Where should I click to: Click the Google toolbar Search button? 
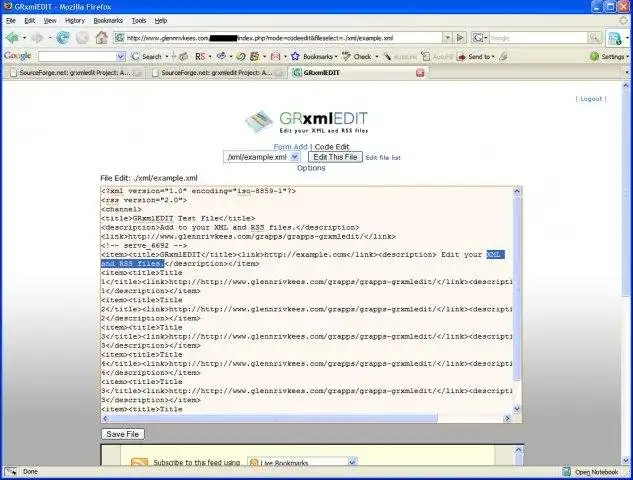click(147, 57)
